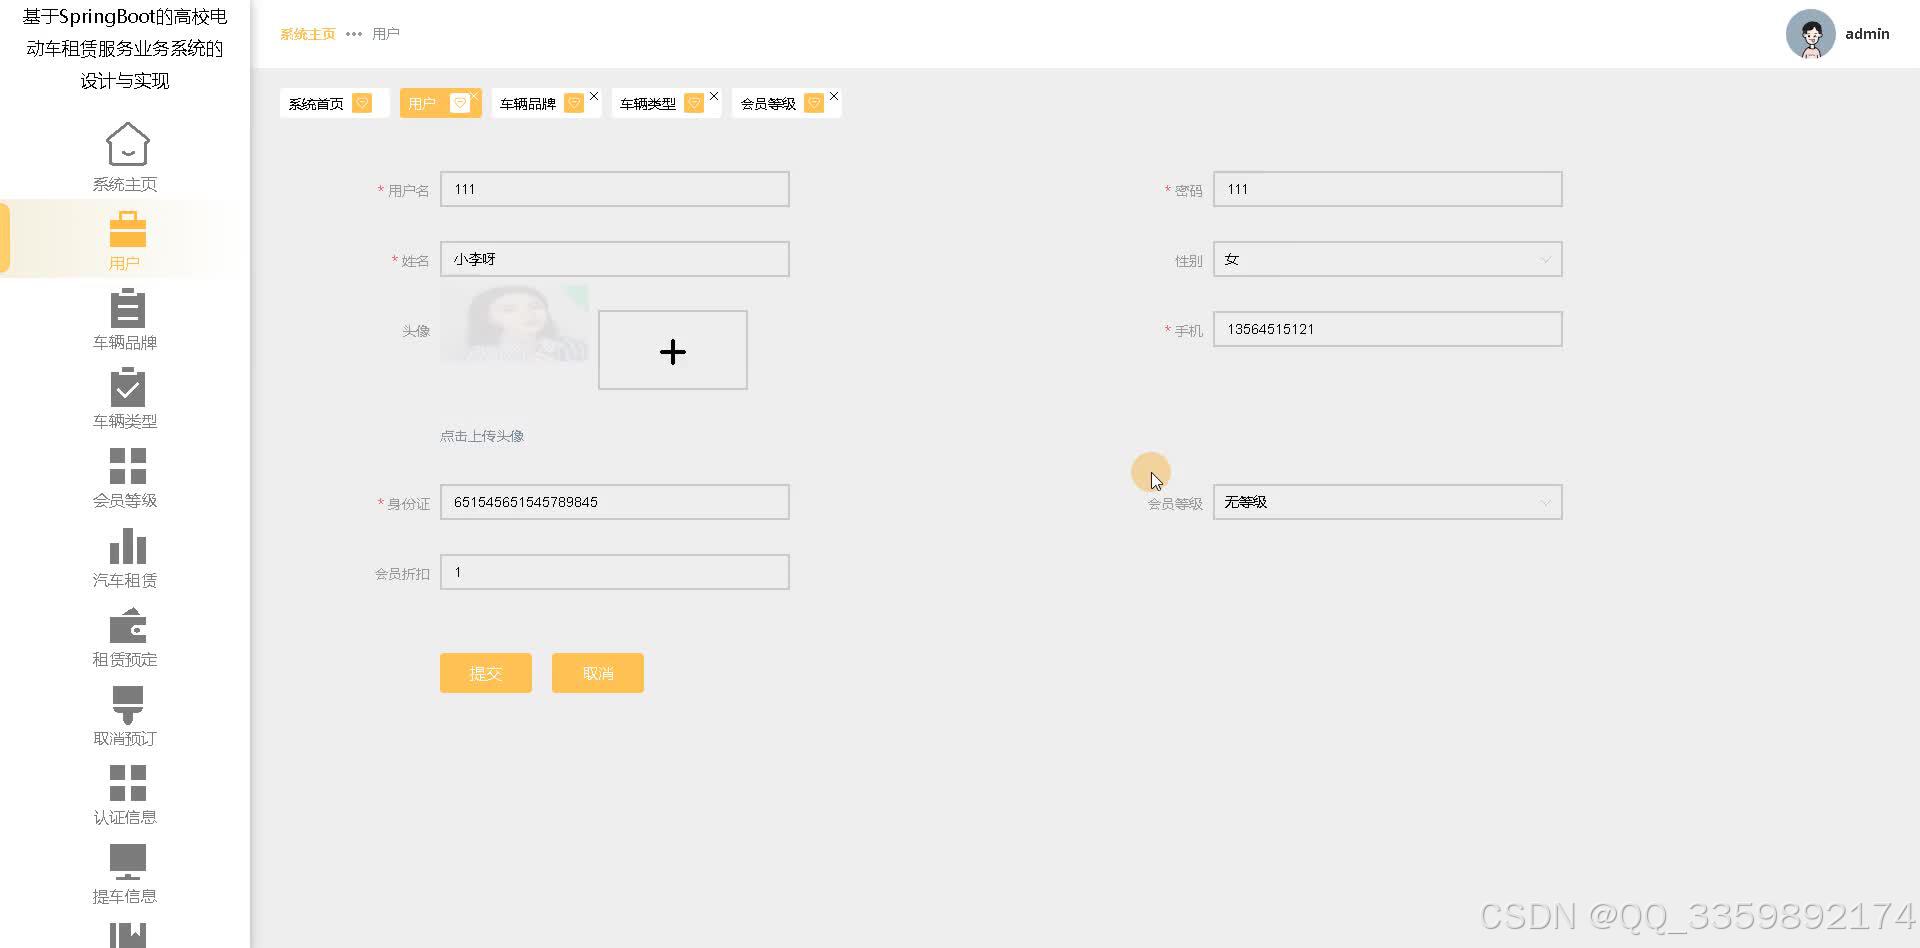Open 认证信息 grid icon in sidebar
Image resolution: width=1920 pixels, height=948 pixels.
[127, 783]
